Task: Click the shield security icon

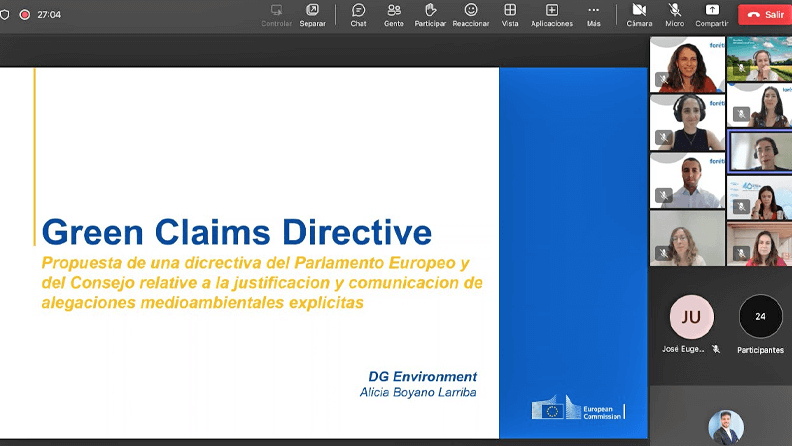Action: (5, 15)
